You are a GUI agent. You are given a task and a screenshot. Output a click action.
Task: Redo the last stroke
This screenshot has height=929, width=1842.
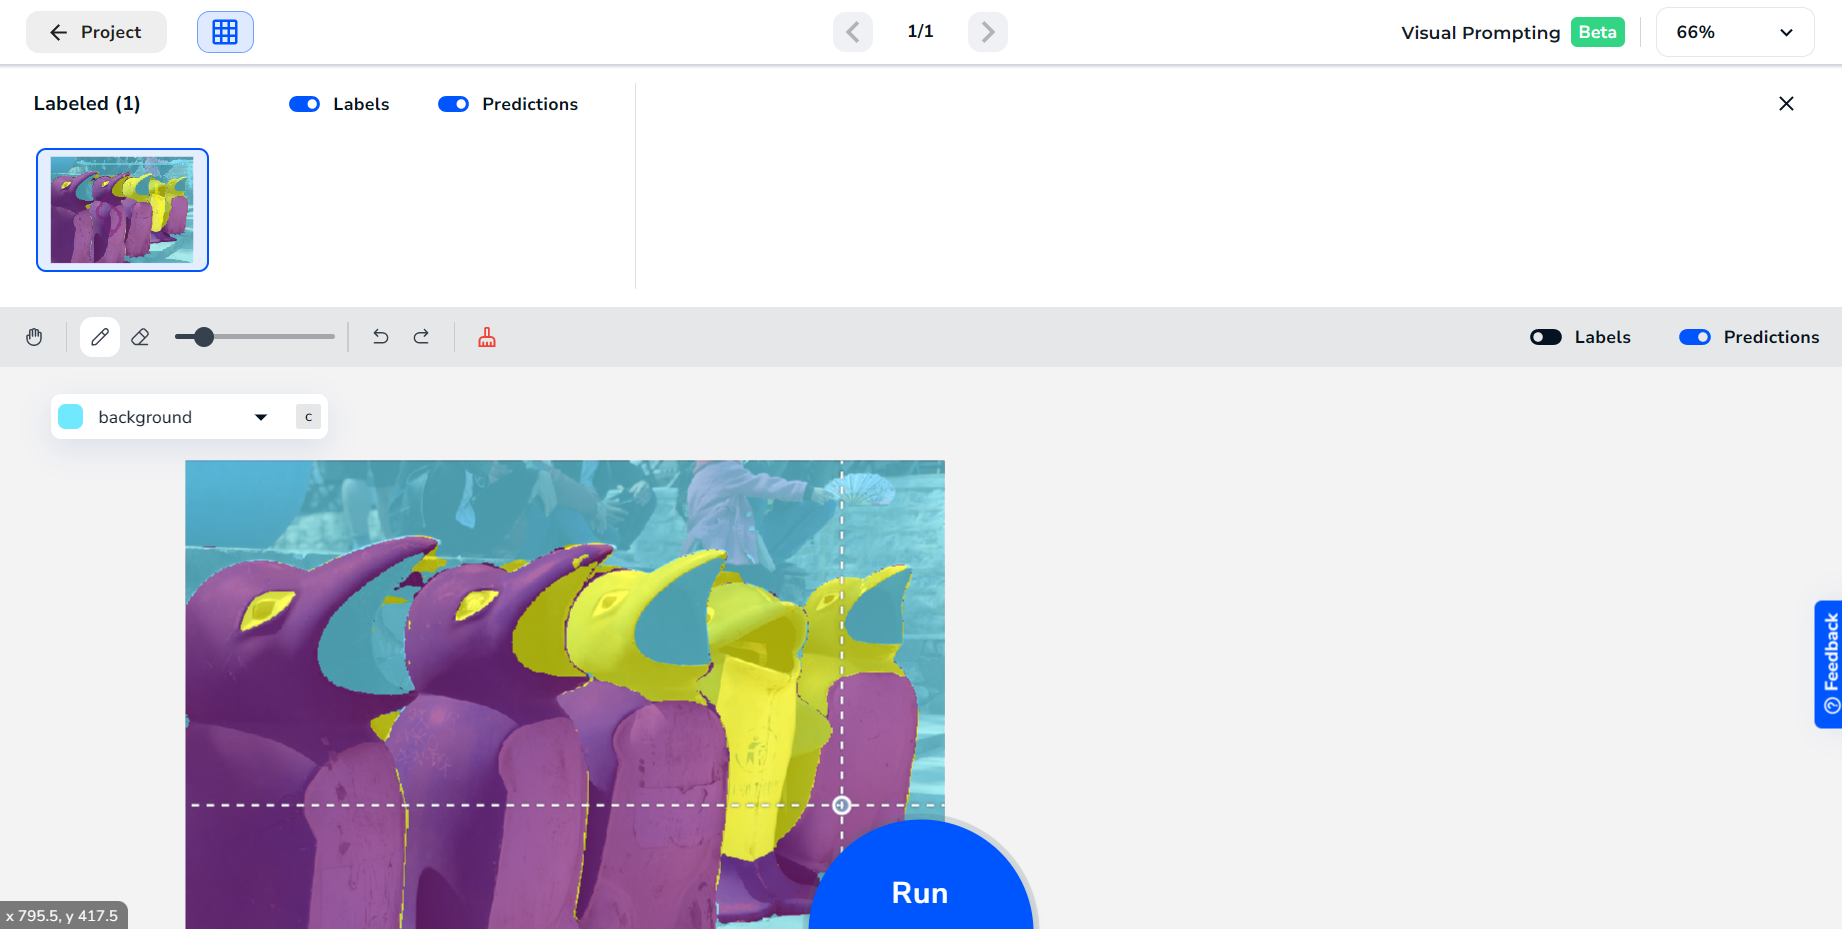421,337
